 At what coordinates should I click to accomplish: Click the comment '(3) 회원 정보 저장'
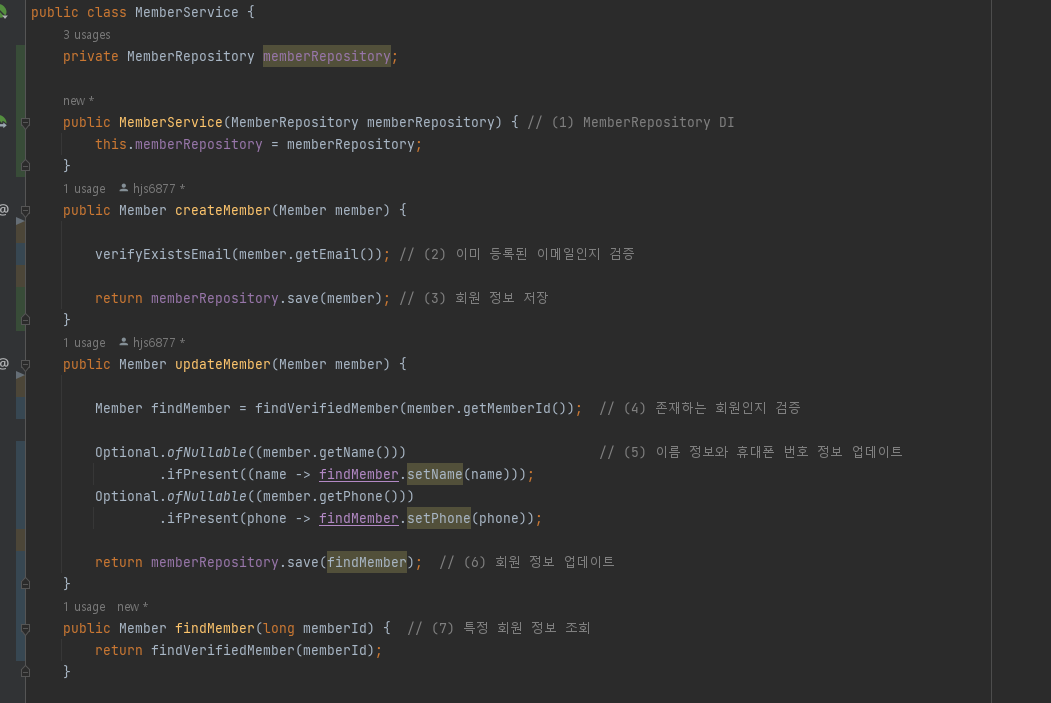474,298
